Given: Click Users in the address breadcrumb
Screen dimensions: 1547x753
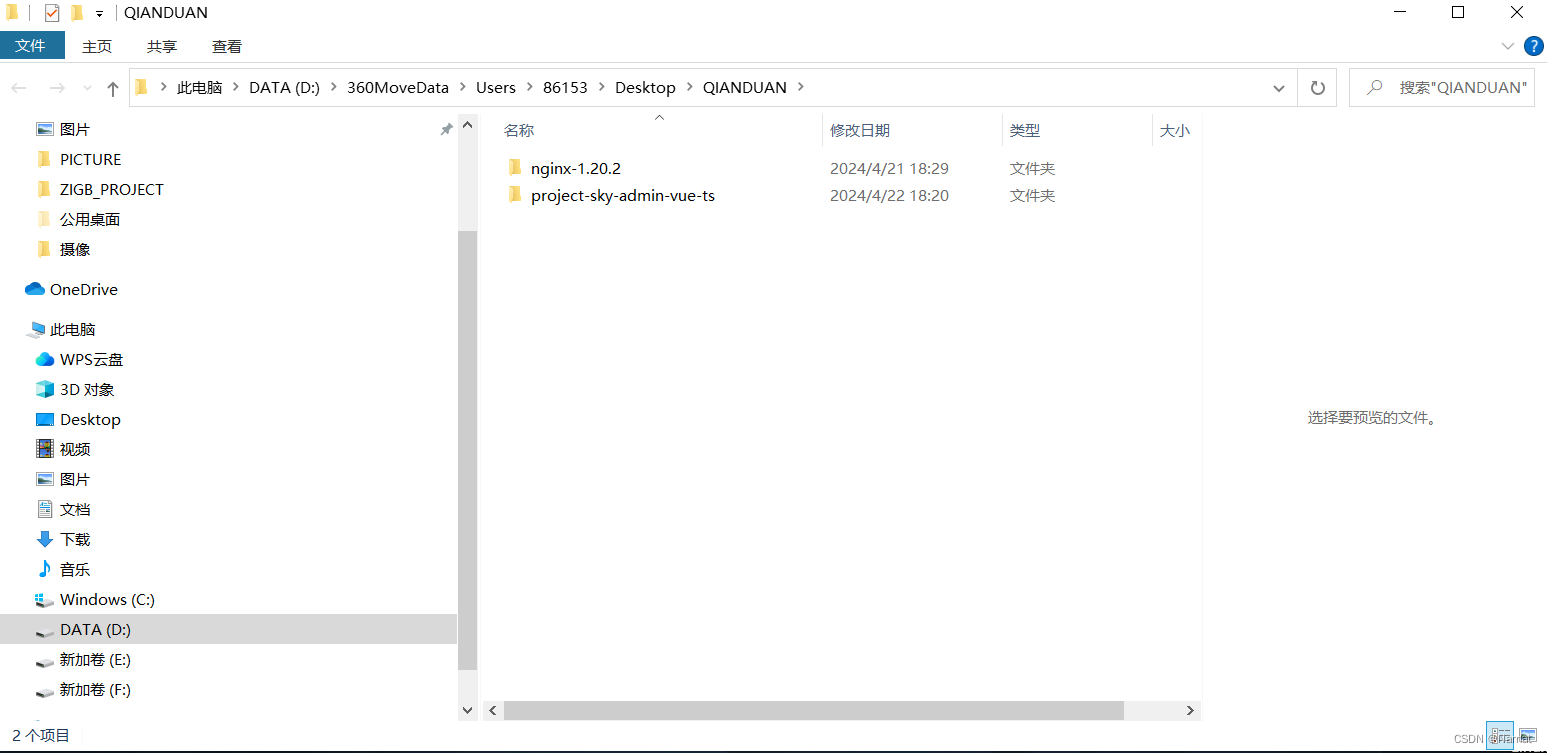Looking at the screenshot, I should [x=496, y=88].
